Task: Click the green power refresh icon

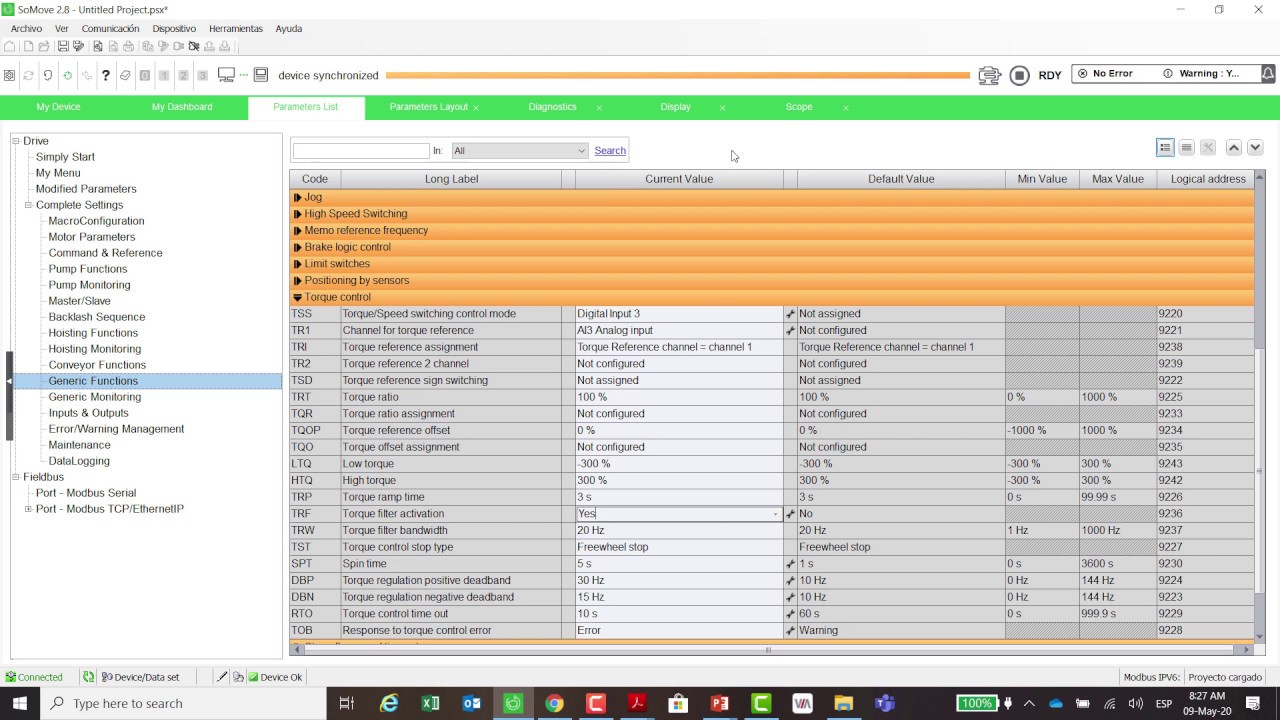Action: [67, 75]
